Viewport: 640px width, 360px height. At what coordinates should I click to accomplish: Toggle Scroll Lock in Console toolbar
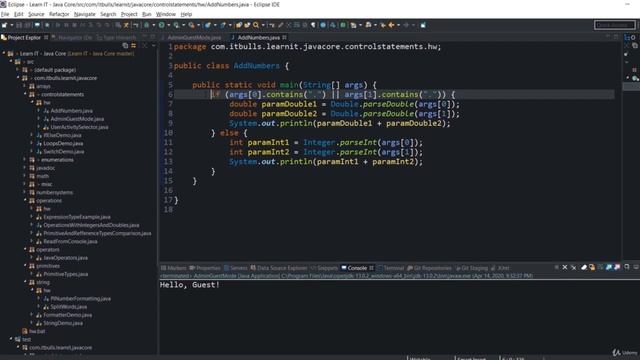click(x=592, y=267)
